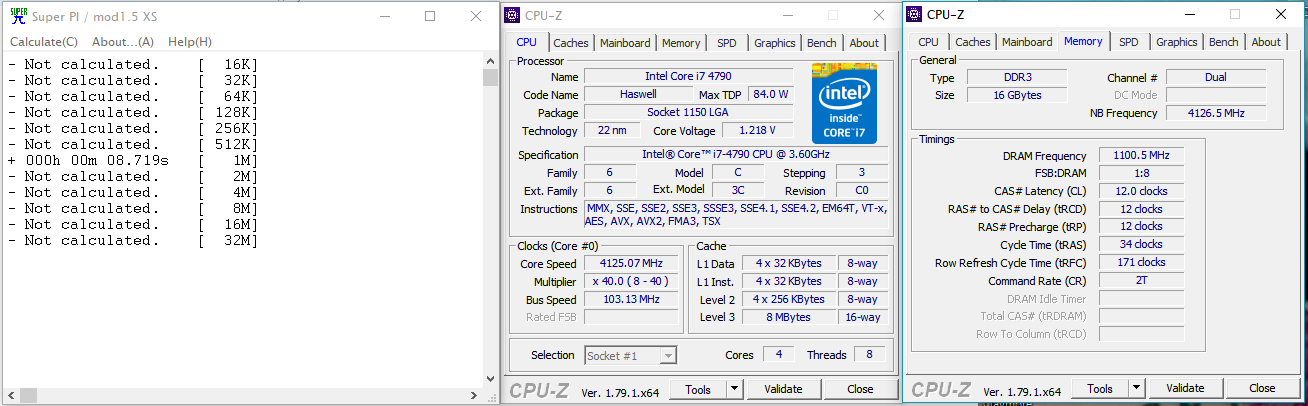
Task: Select About tab in right CPU-Z window
Action: click(1266, 42)
